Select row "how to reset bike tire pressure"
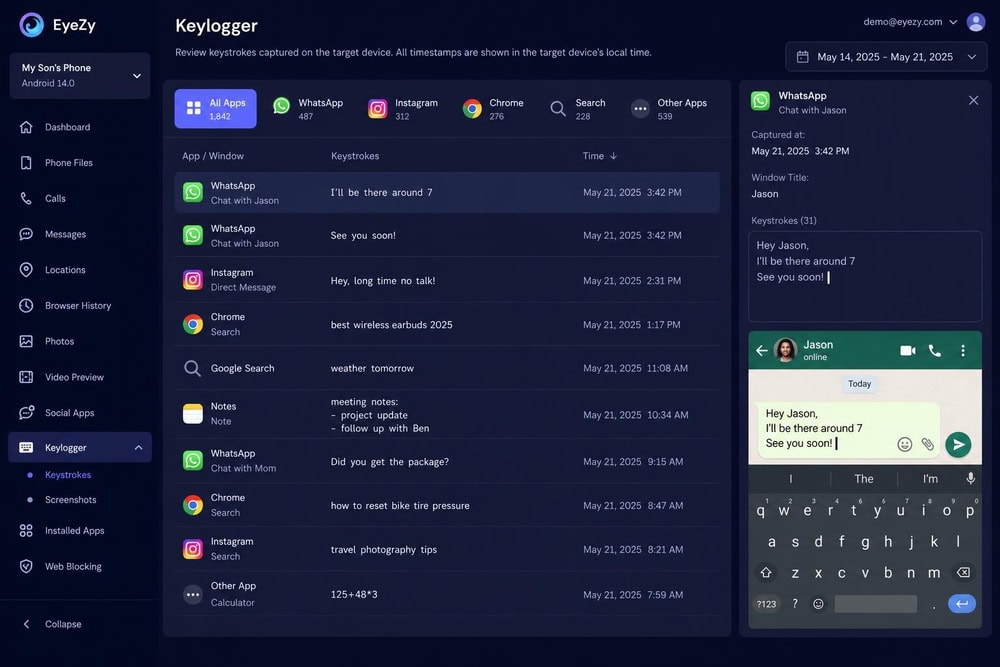 pyautogui.click(x=446, y=505)
